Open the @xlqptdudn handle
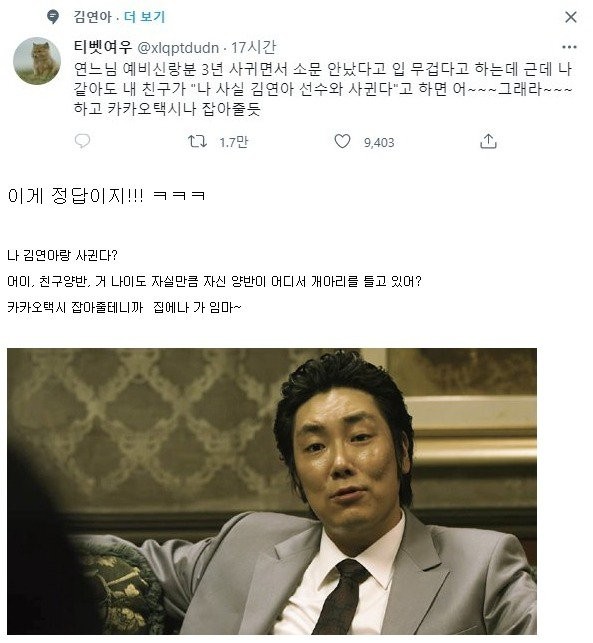This screenshot has height=643, width=593. [x=178, y=48]
